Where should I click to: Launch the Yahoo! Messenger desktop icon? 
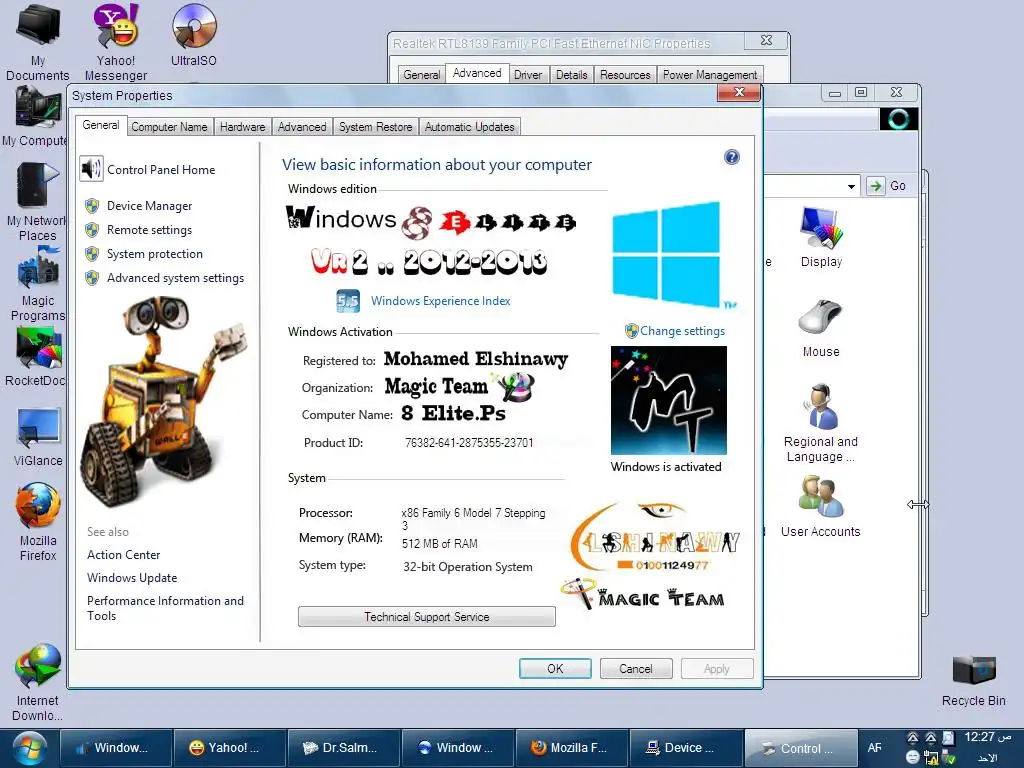116,42
